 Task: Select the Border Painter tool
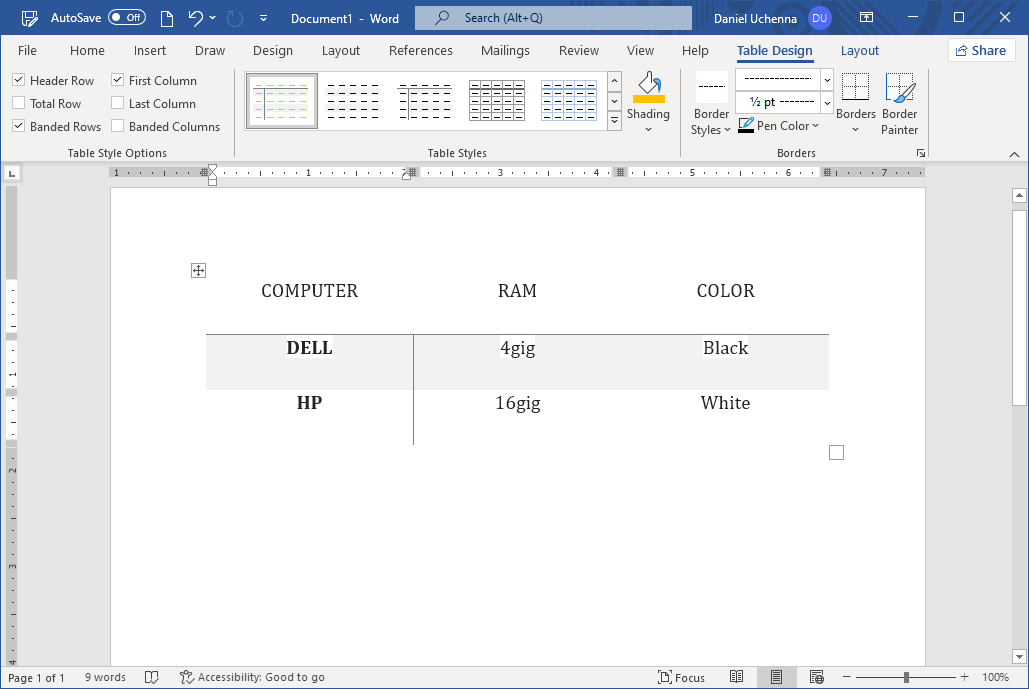[899, 104]
